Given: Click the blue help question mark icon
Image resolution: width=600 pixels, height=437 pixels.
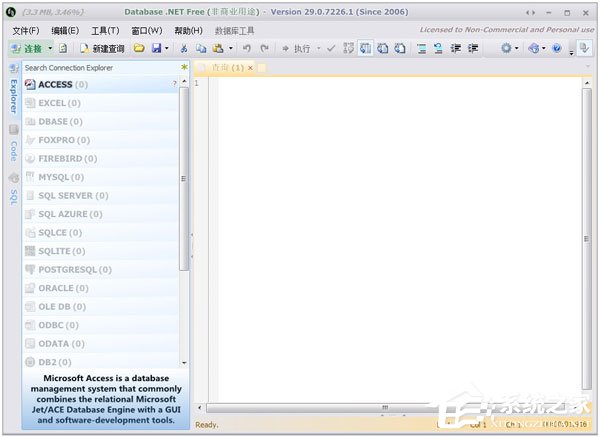Looking at the screenshot, I should [557, 48].
